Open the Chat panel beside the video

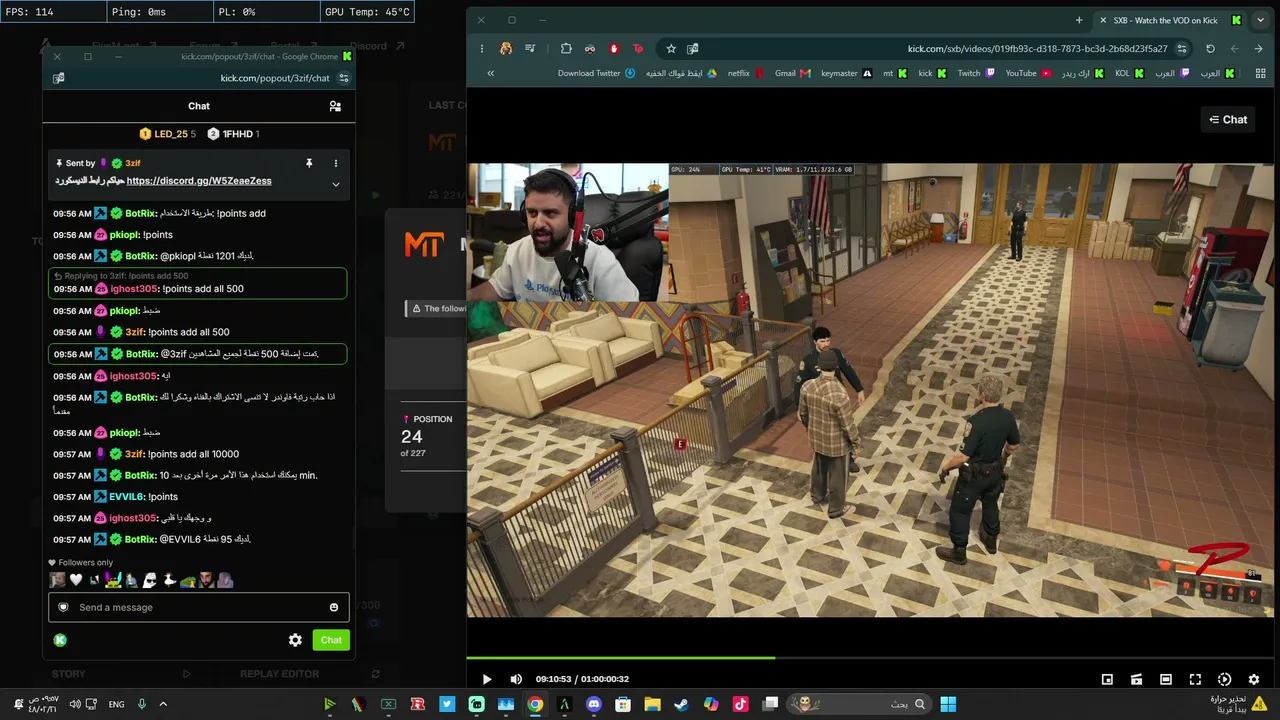click(1228, 120)
